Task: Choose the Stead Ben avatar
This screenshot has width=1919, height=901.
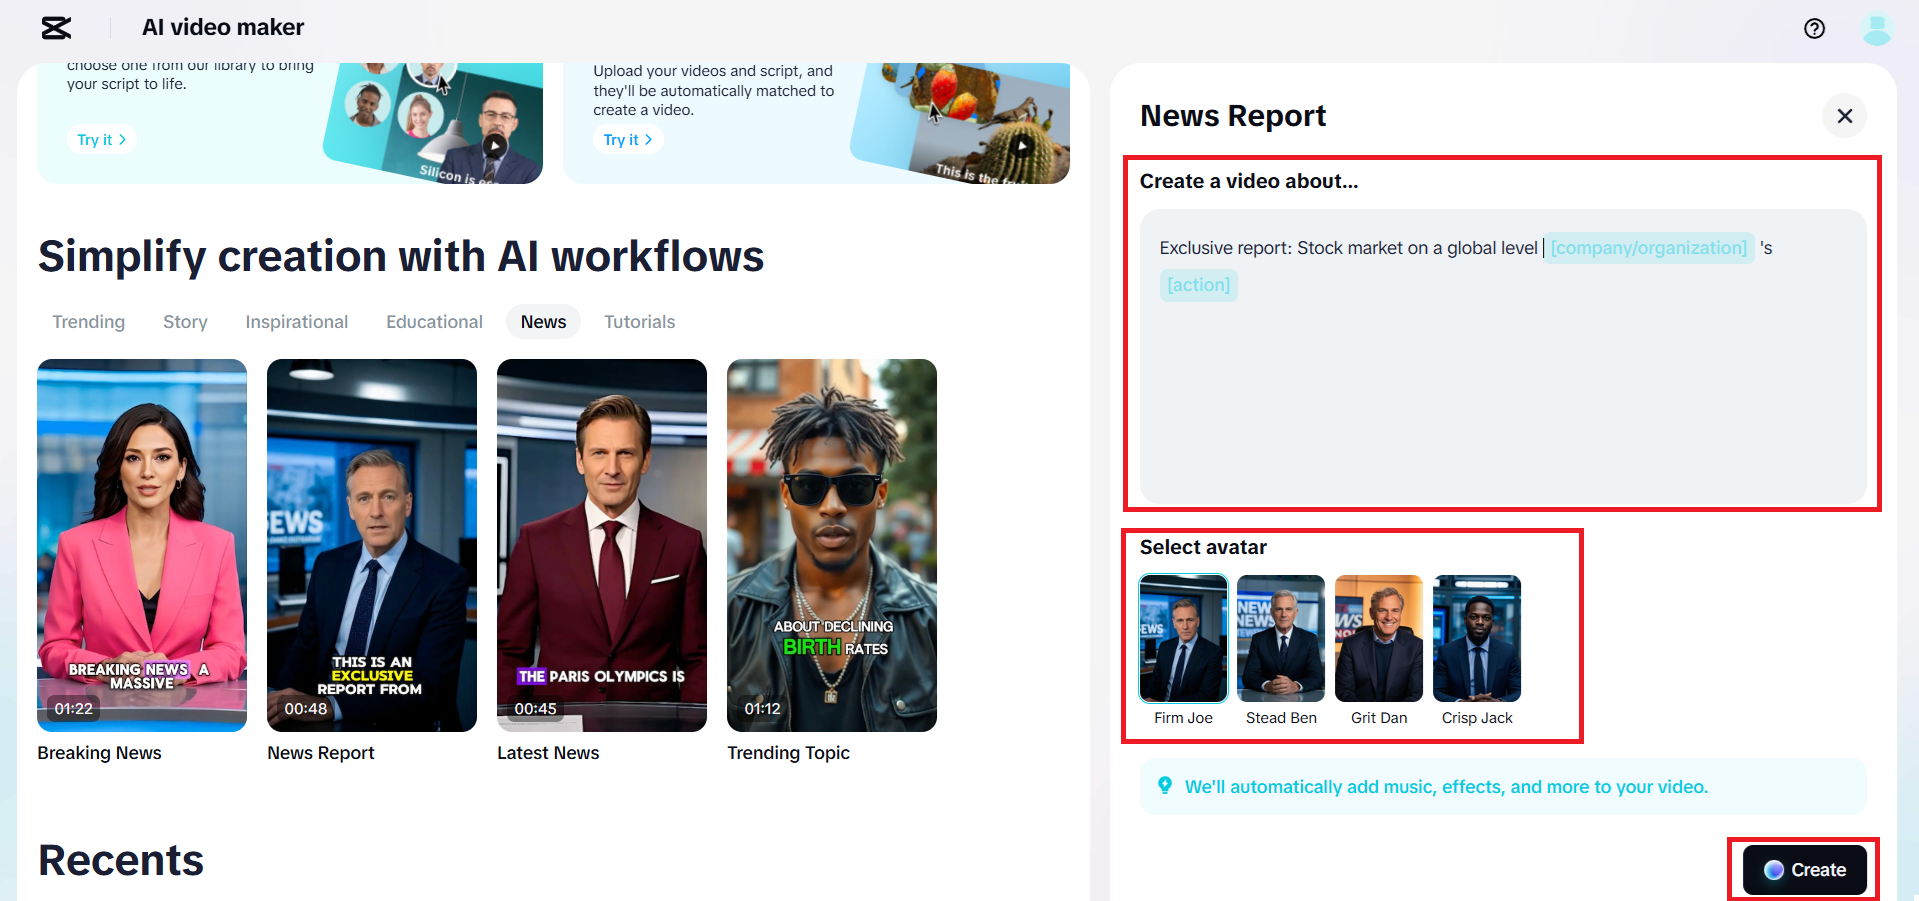Action: click(1281, 638)
